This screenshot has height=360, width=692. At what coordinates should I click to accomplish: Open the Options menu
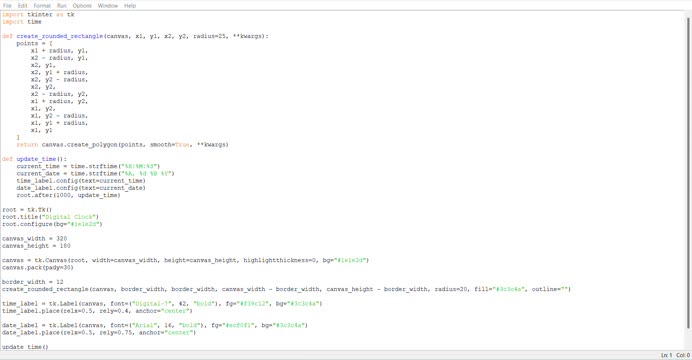click(82, 6)
